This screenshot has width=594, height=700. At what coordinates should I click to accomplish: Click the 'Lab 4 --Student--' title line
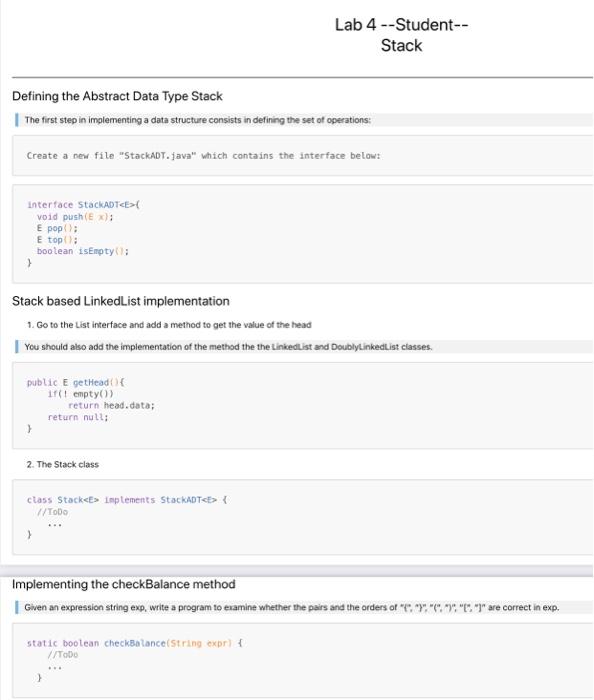pyautogui.click(x=401, y=25)
